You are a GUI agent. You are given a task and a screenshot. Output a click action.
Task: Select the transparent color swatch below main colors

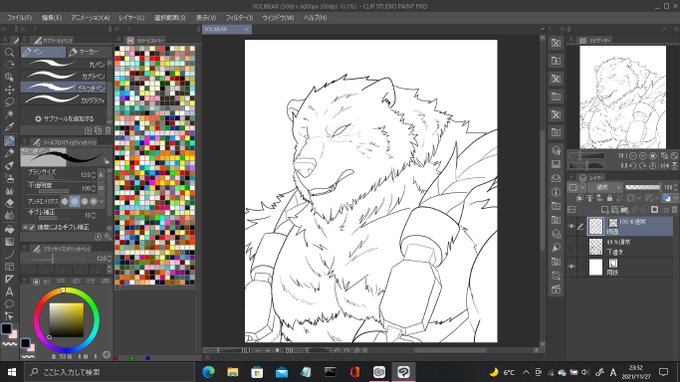point(10,343)
